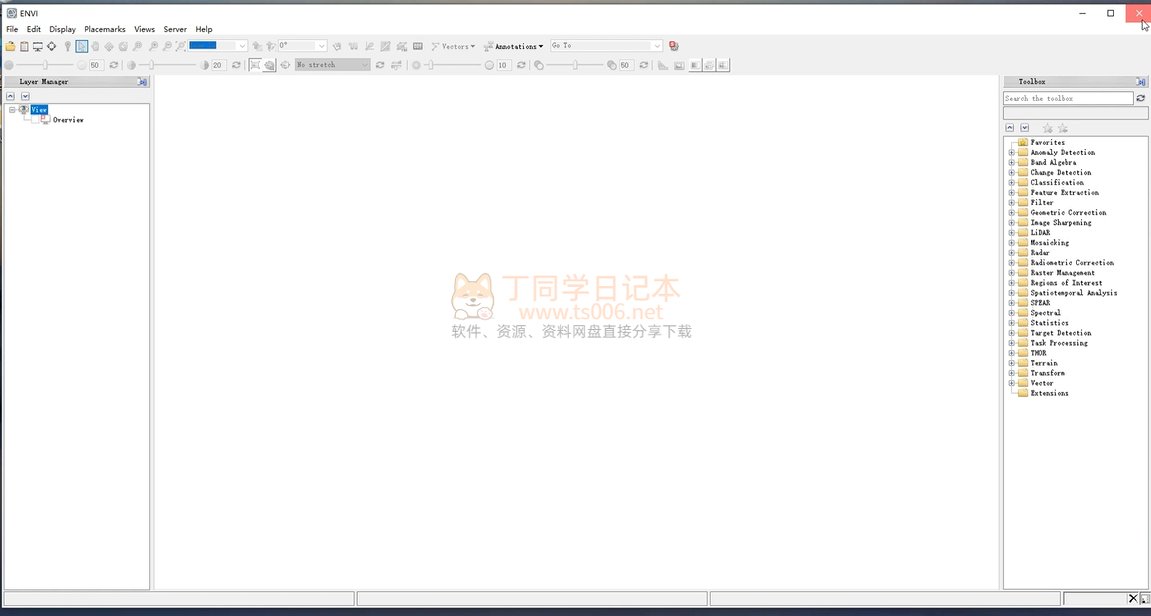Open the Data Manager clipboard icon

click(x=23, y=46)
